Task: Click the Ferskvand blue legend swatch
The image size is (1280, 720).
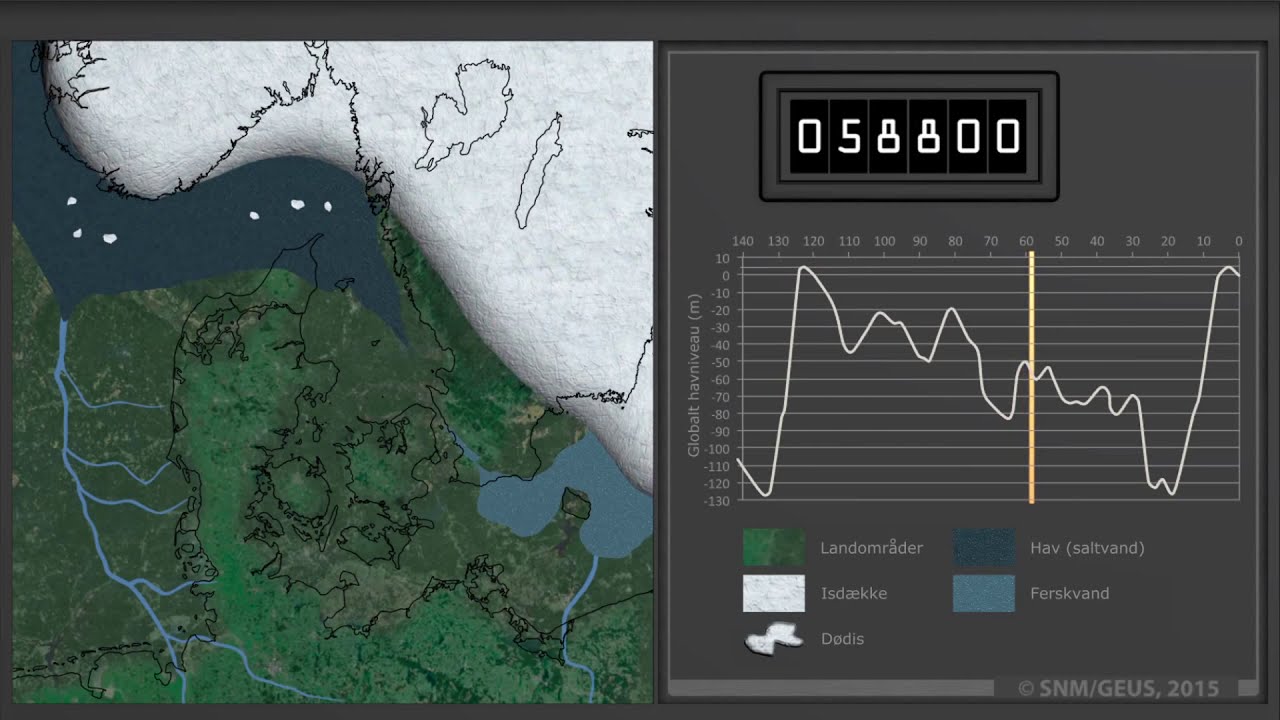Action: [x=984, y=593]
